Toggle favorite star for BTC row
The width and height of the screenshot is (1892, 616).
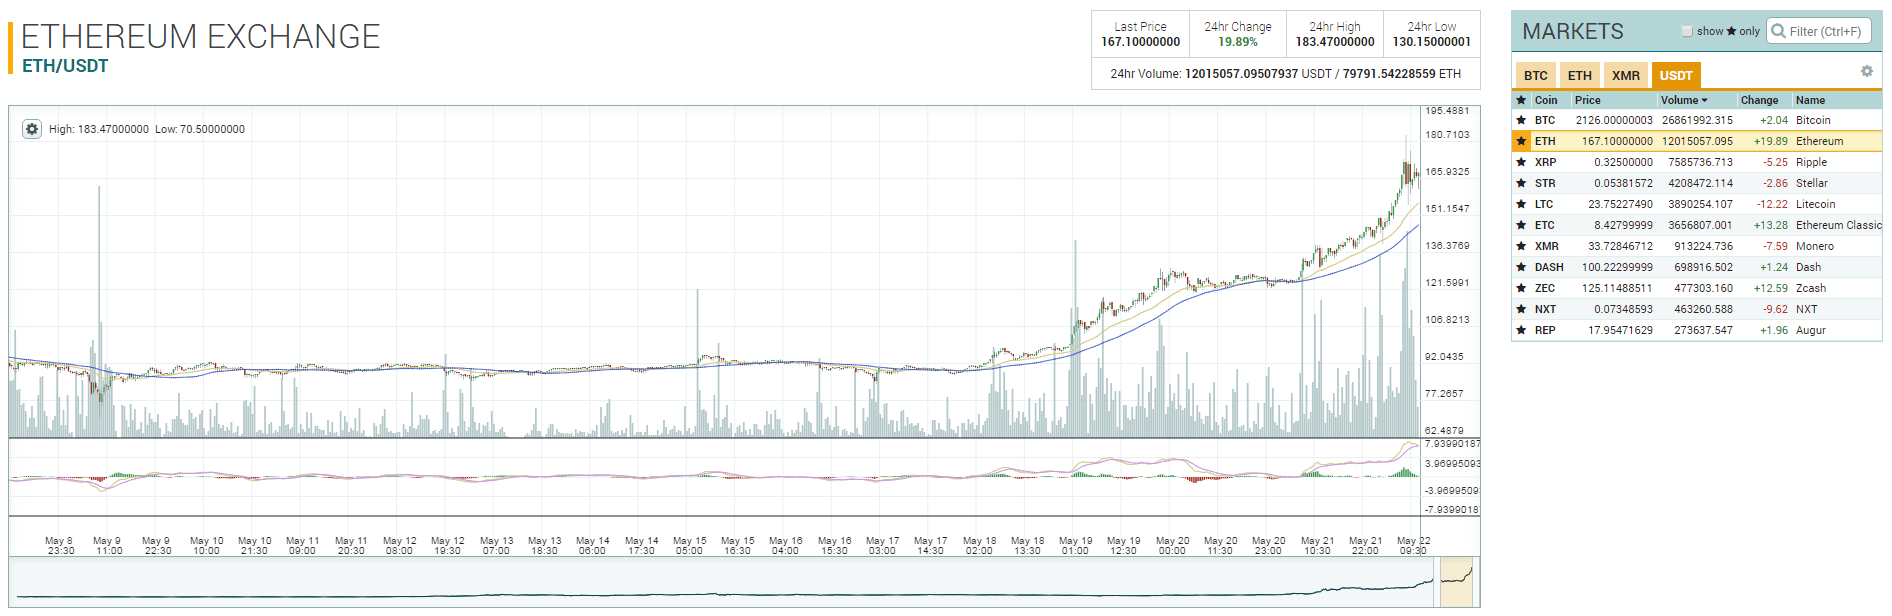(1521, 120)
